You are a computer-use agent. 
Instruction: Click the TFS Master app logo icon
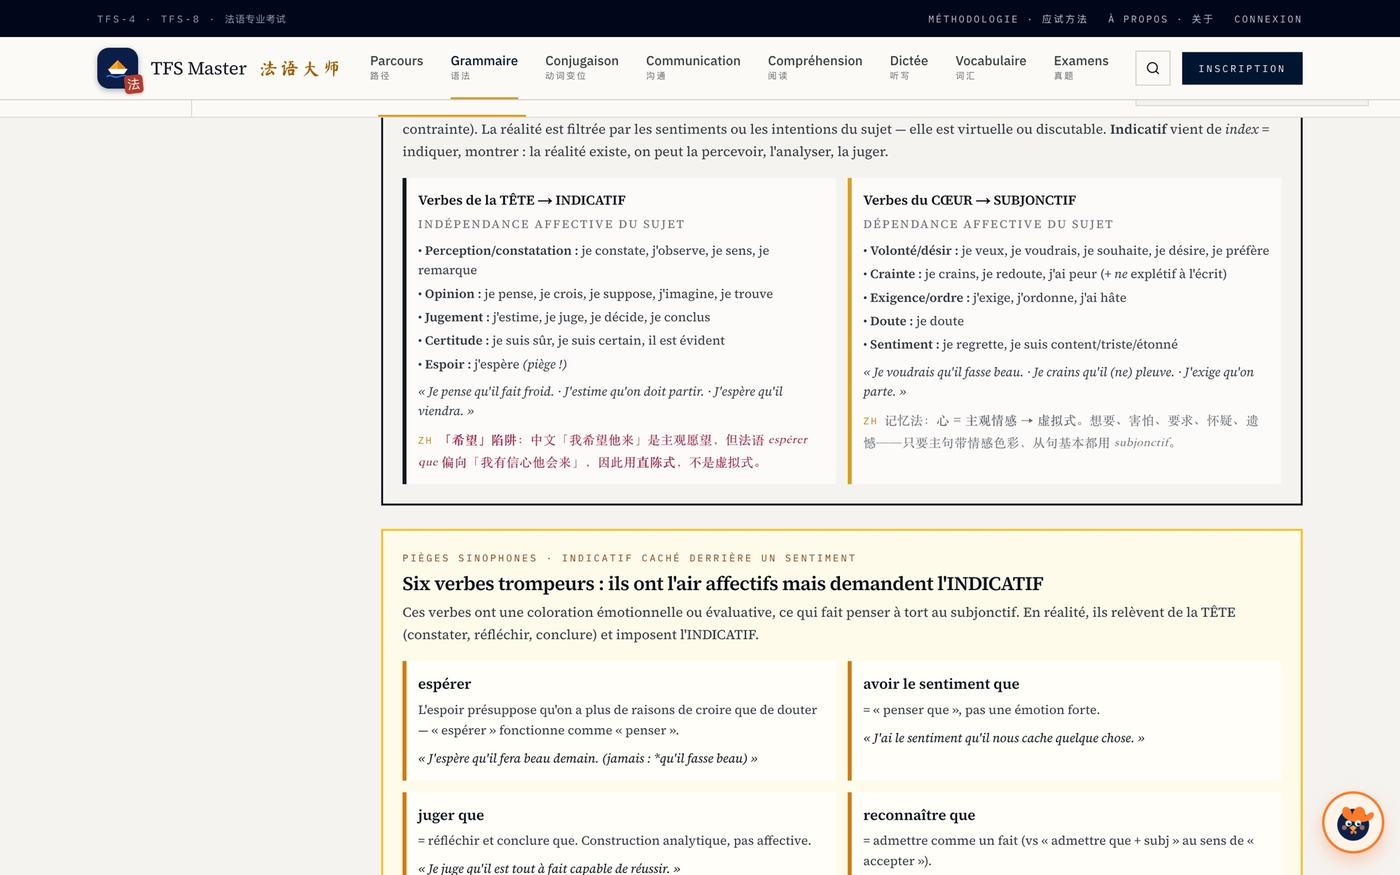[x=118, y=68]
